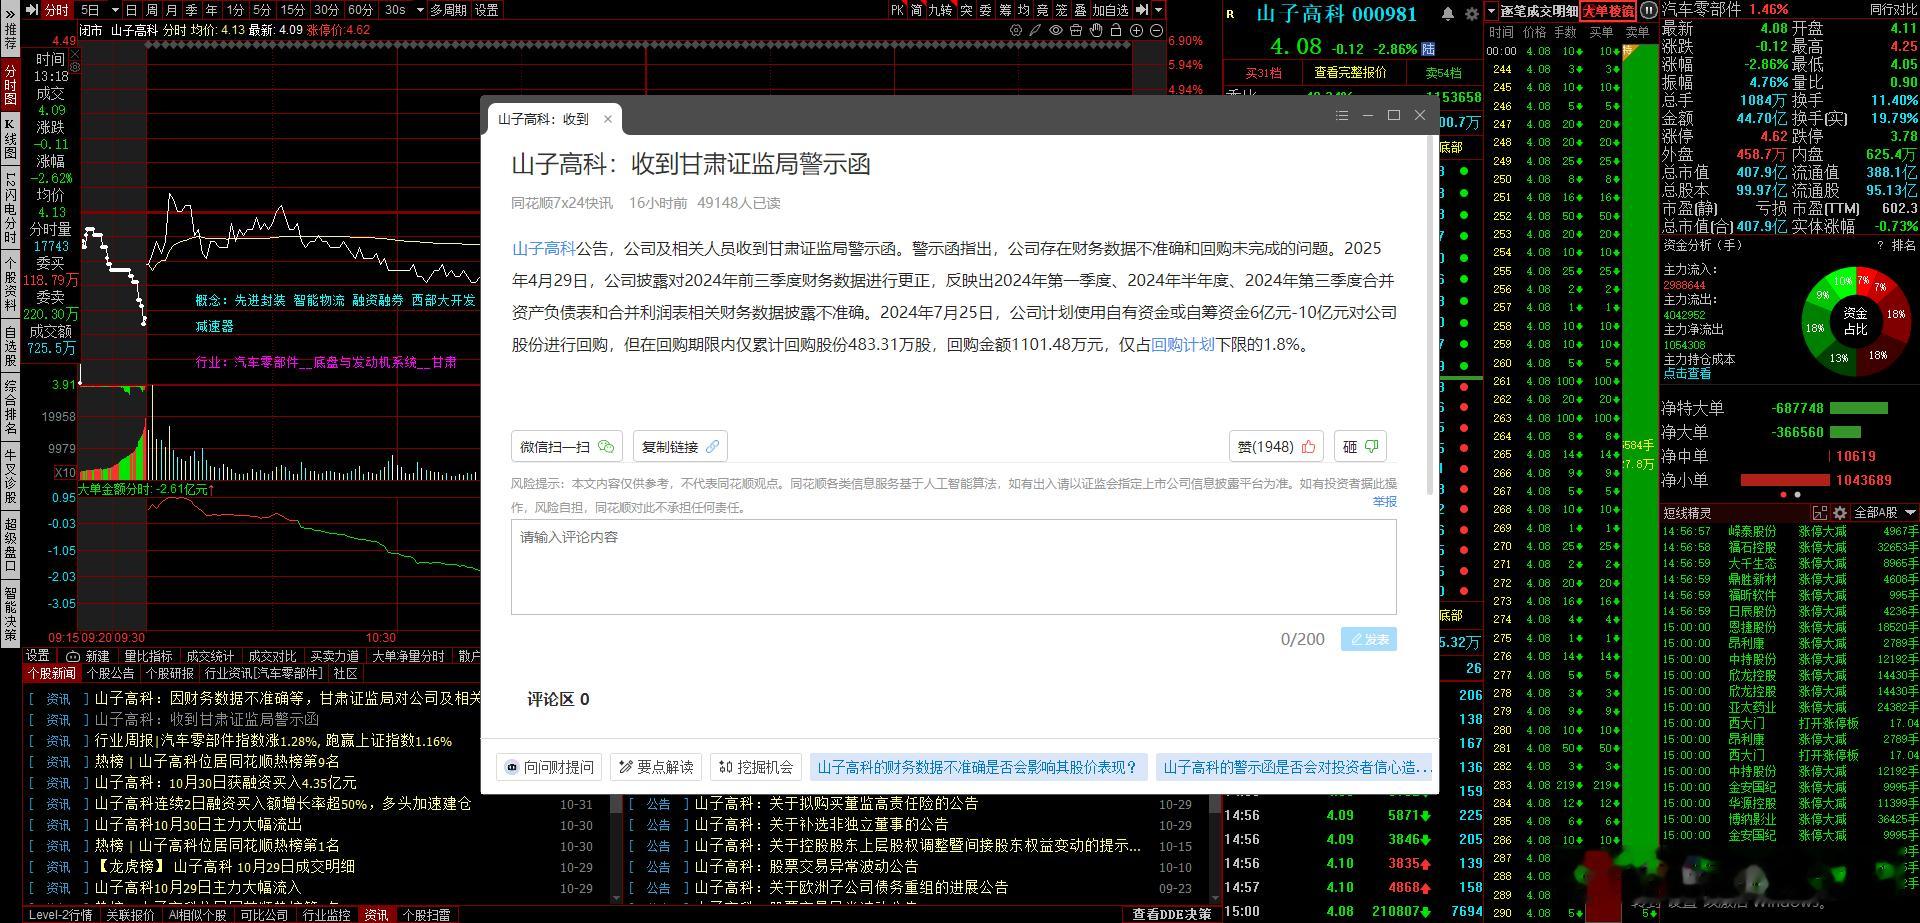Click the comment input box 请输入评论内容

click(x=950, y=565)
